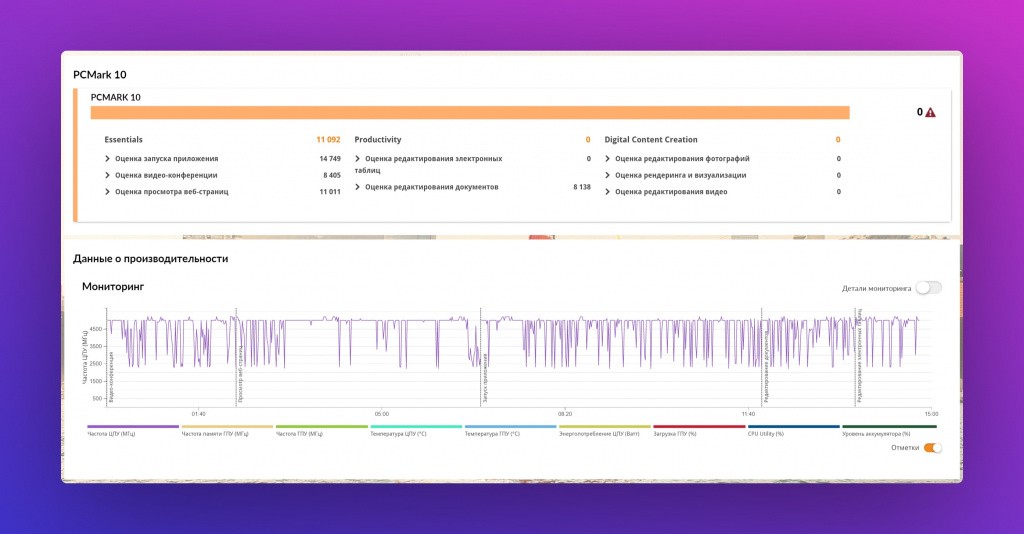Click chevron beside Оценка редактирования электронных таблиц
Image resolution: width=1024 pixels, height=534 pixels.
pyautogui.click(x=358, y=158)
